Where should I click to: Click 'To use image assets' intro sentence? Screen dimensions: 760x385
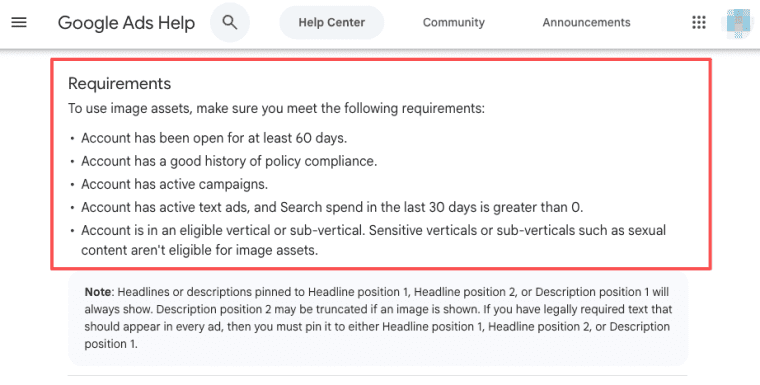[x=276, y=108]
